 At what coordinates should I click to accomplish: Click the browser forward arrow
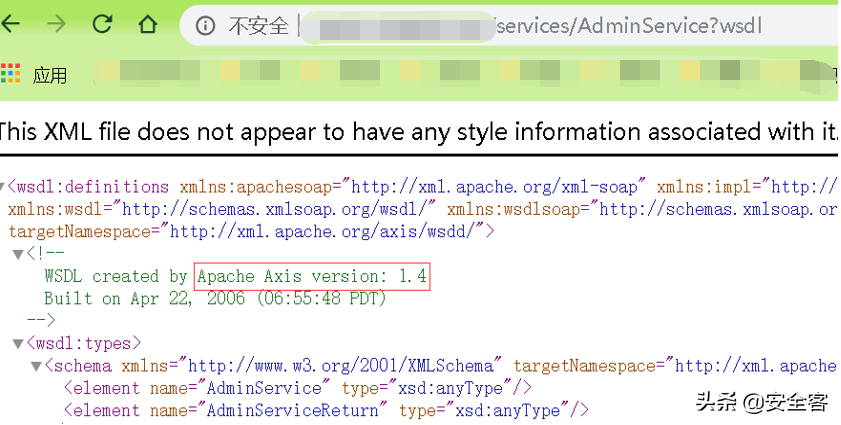(x=56, y=24)
